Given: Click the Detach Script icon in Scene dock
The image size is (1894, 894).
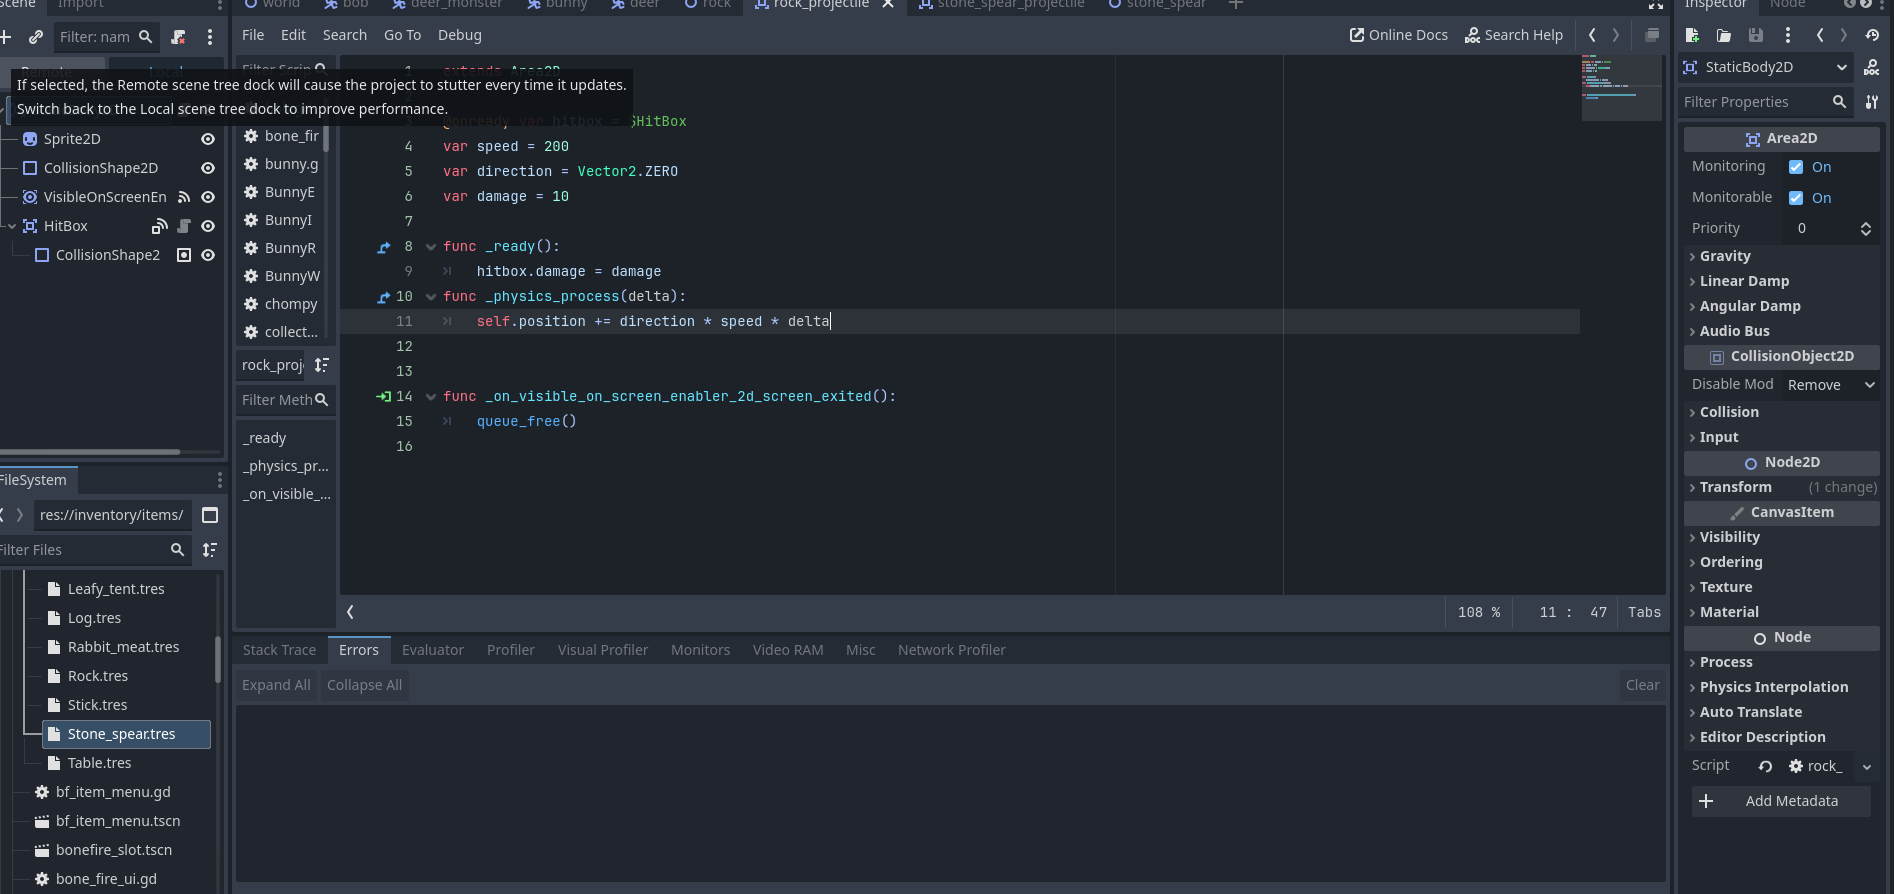Looking at the screenshot, I should (179, 37).
